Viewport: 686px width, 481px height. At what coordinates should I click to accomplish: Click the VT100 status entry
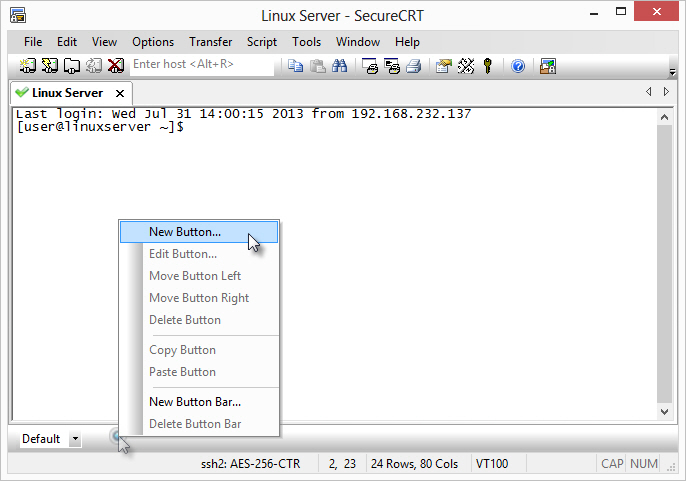point(492,464)
